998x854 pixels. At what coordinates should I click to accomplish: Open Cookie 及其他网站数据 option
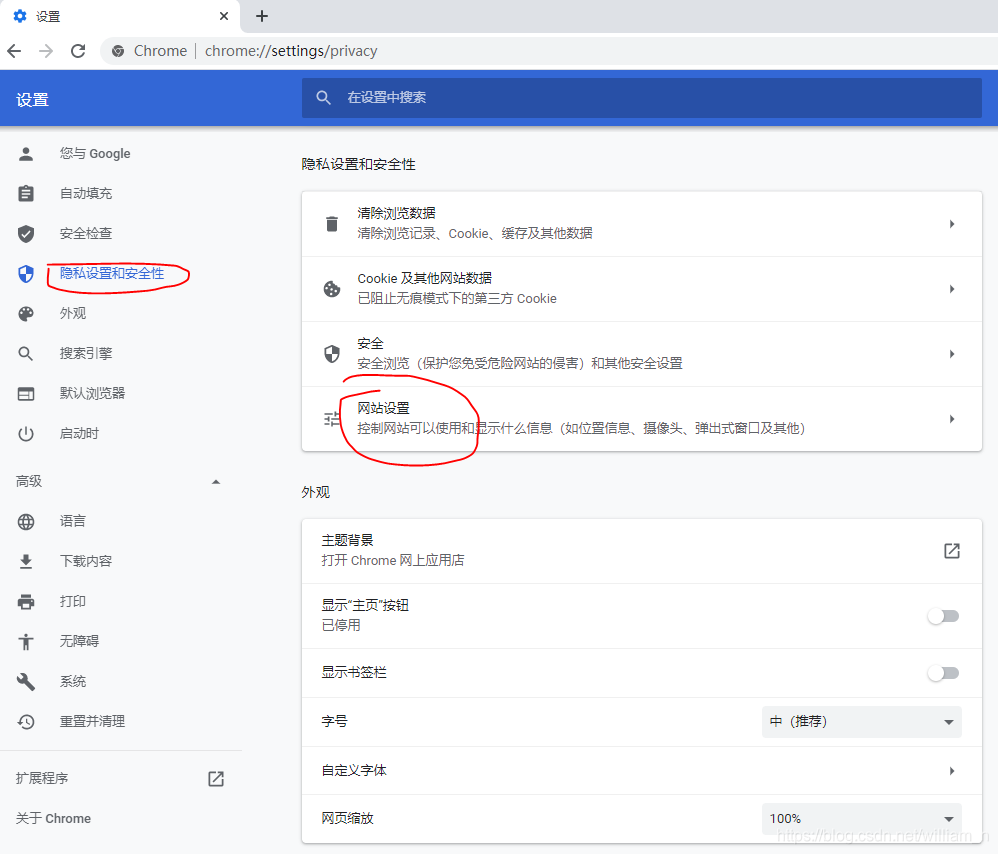point(642,289)
